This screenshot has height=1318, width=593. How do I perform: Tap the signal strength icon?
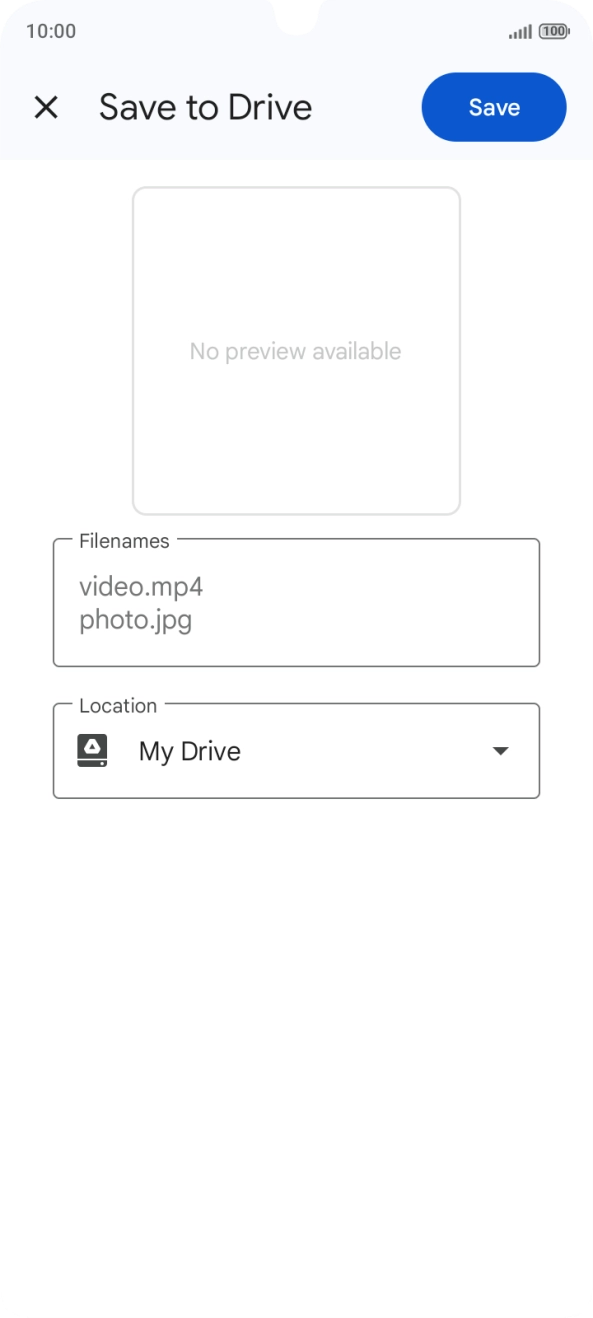(520, 33)
